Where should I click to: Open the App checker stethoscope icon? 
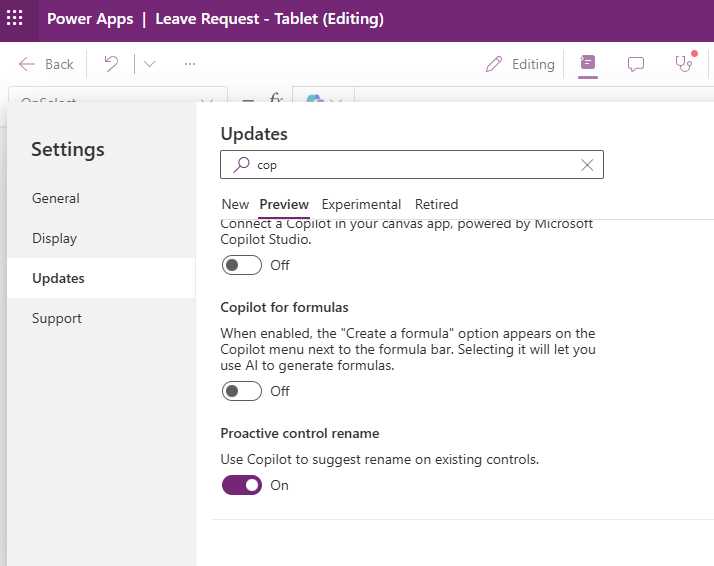click(x=684, y=64)
